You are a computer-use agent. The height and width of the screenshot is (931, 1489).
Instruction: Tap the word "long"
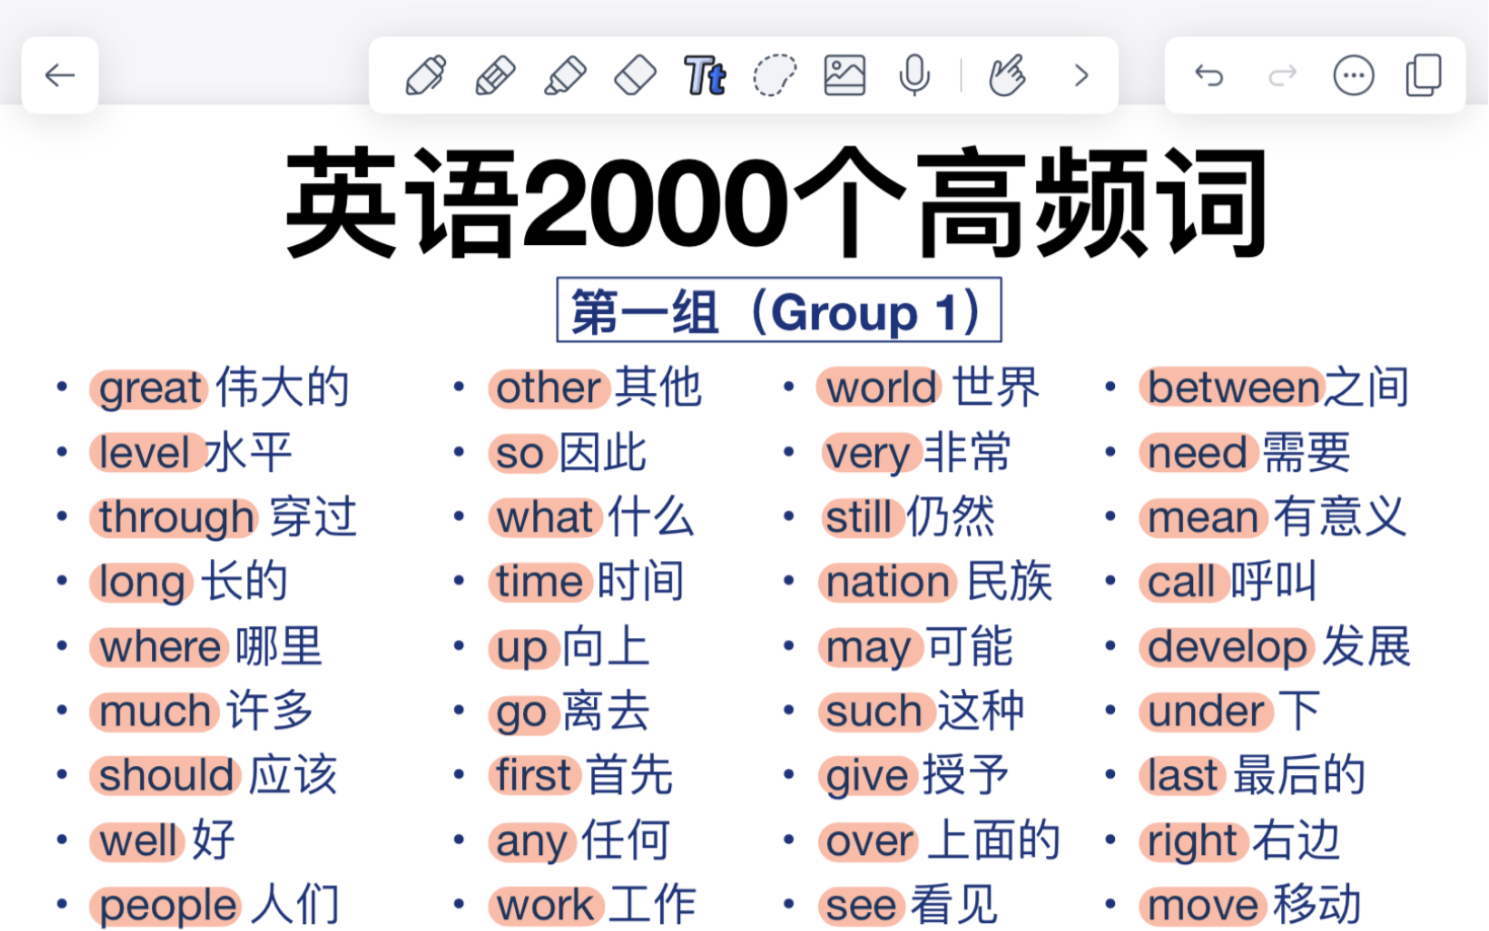tap(142, 582)
